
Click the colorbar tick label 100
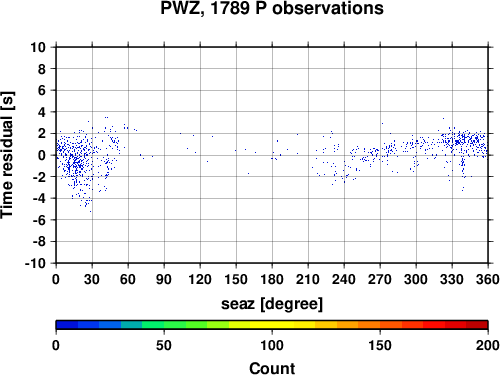point(272,345)
